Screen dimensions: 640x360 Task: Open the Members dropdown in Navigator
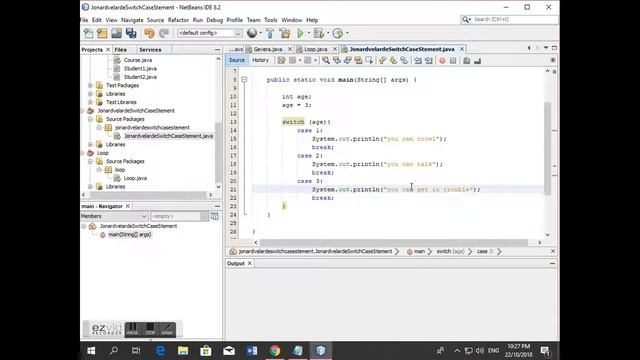click(x=114, y=216)
